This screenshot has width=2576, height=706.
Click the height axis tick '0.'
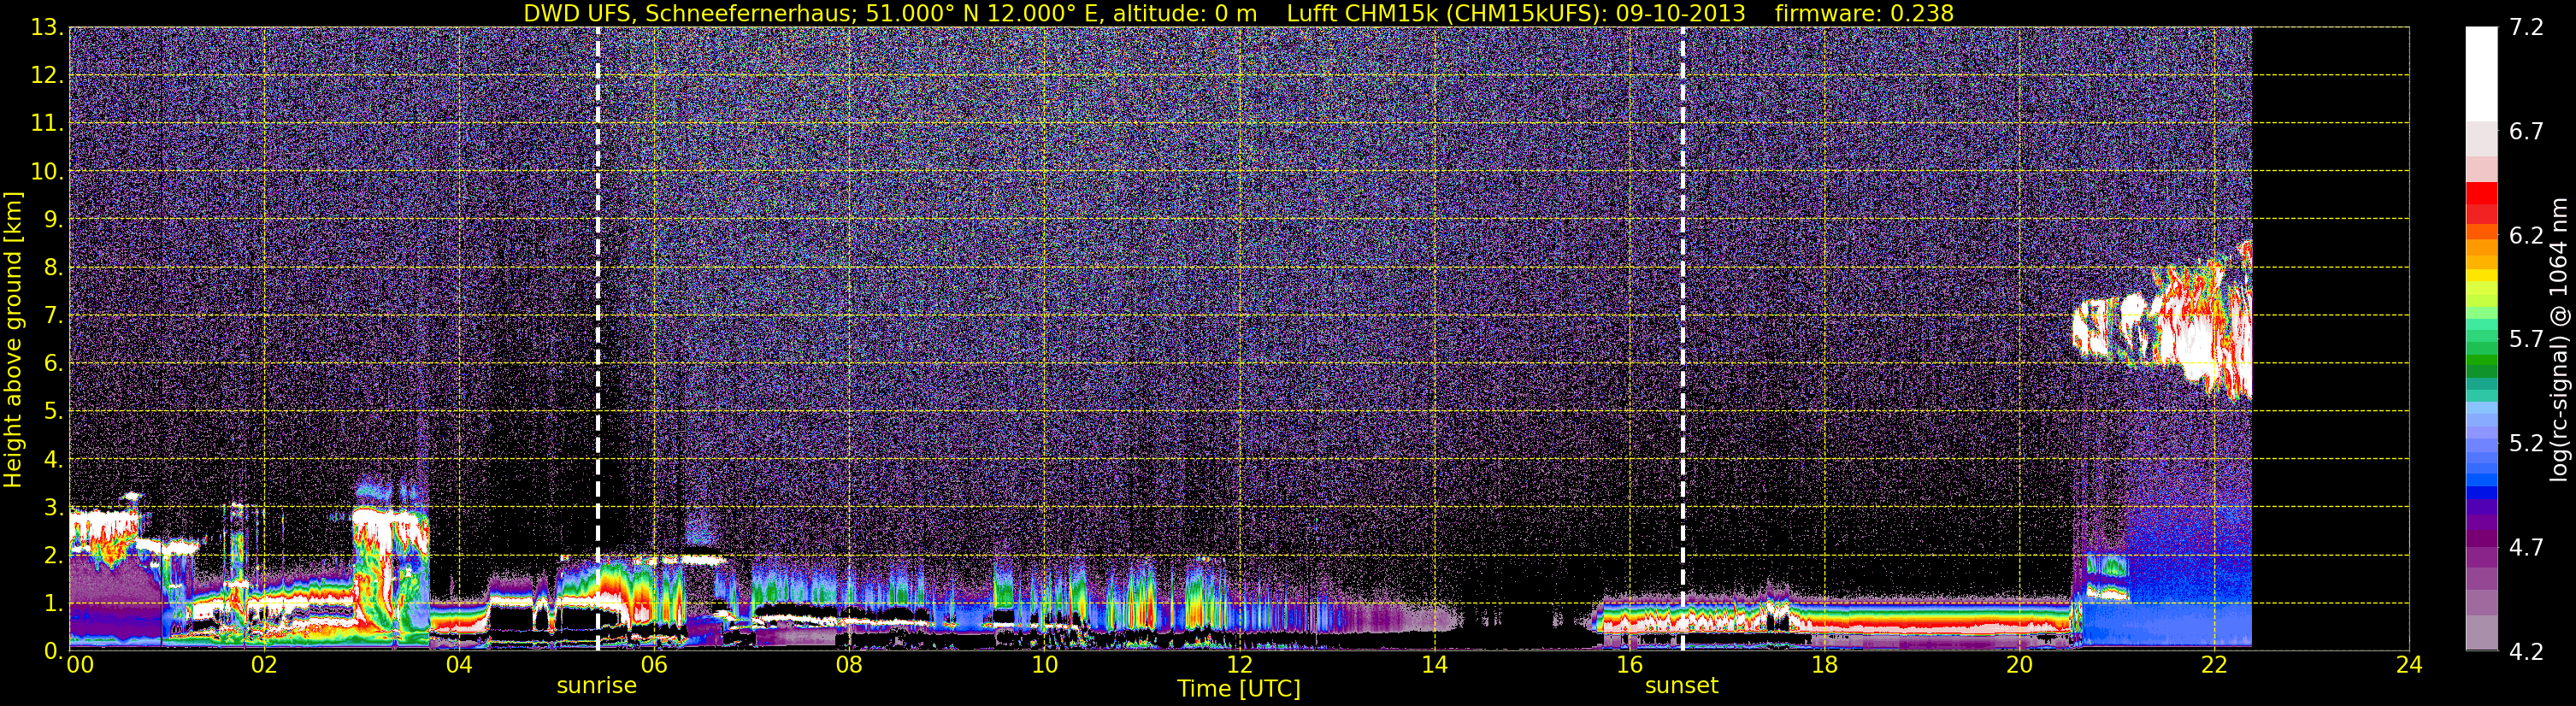(x=53, y=651)
